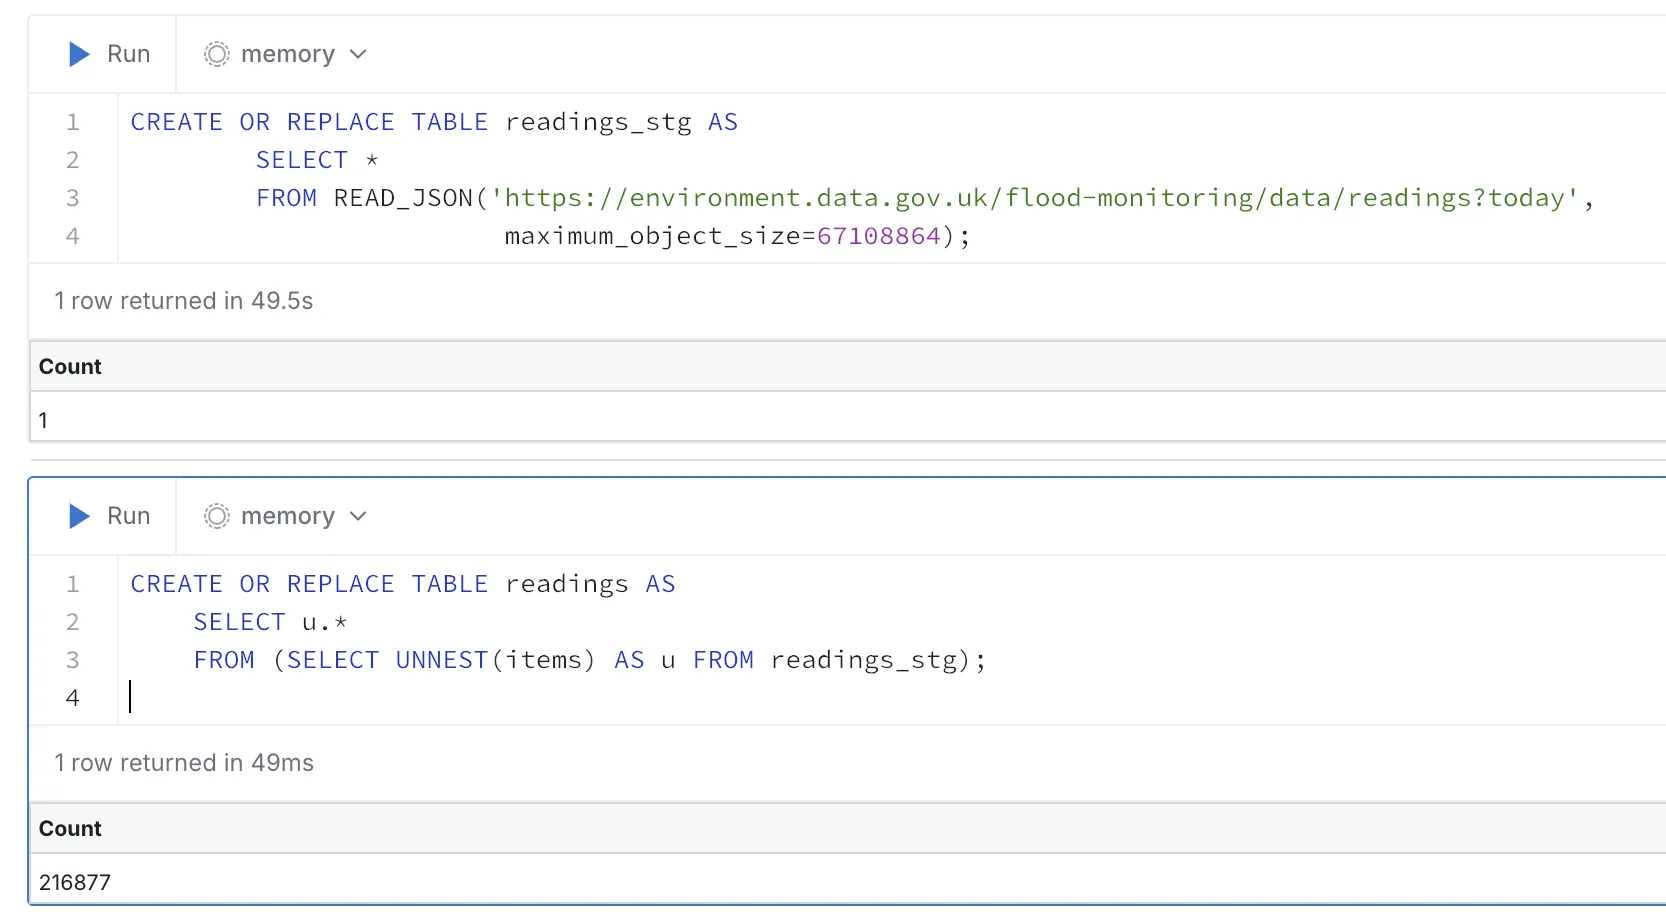The height and width of the screenshot is (916, 1666).
Task: Click the maximum_object_size value 67108864
Action: (878, 236)
